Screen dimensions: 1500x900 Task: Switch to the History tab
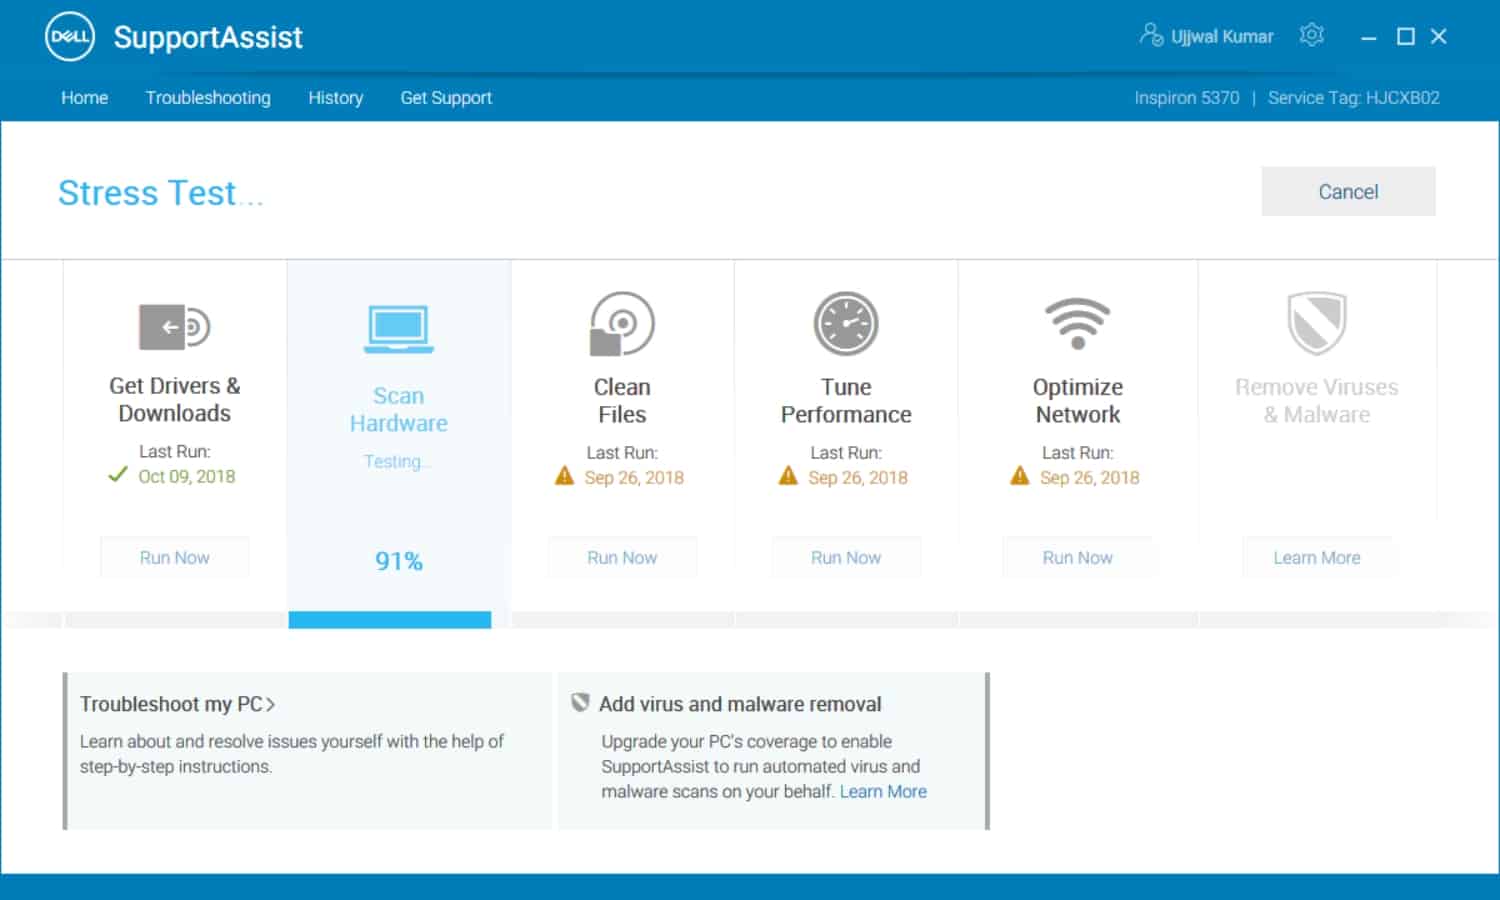(335, 98)
